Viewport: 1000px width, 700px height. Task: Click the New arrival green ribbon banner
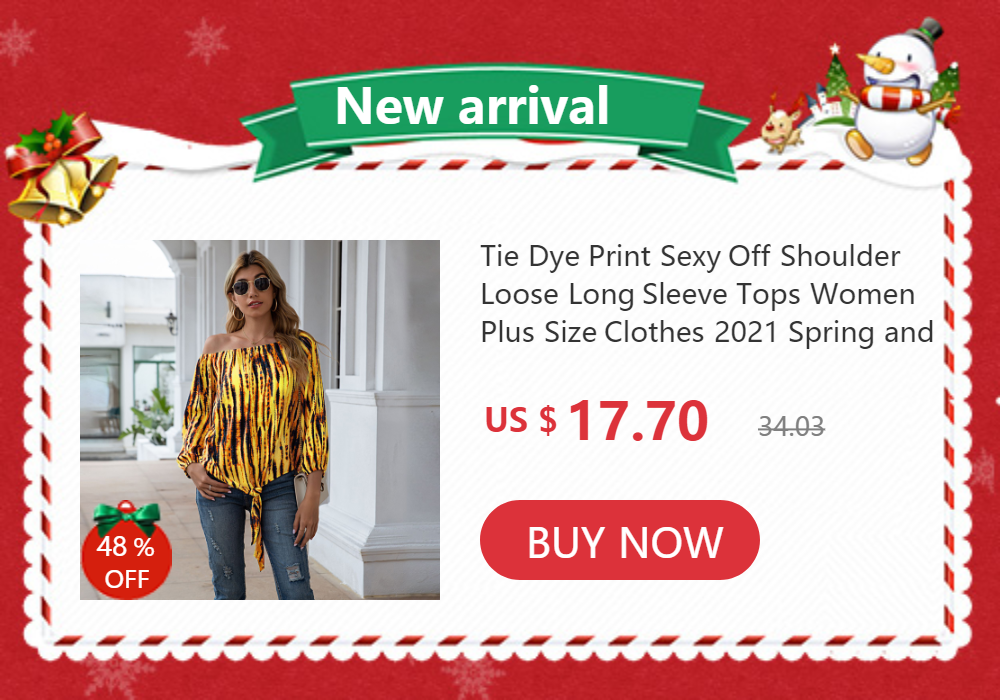(494, 121)
